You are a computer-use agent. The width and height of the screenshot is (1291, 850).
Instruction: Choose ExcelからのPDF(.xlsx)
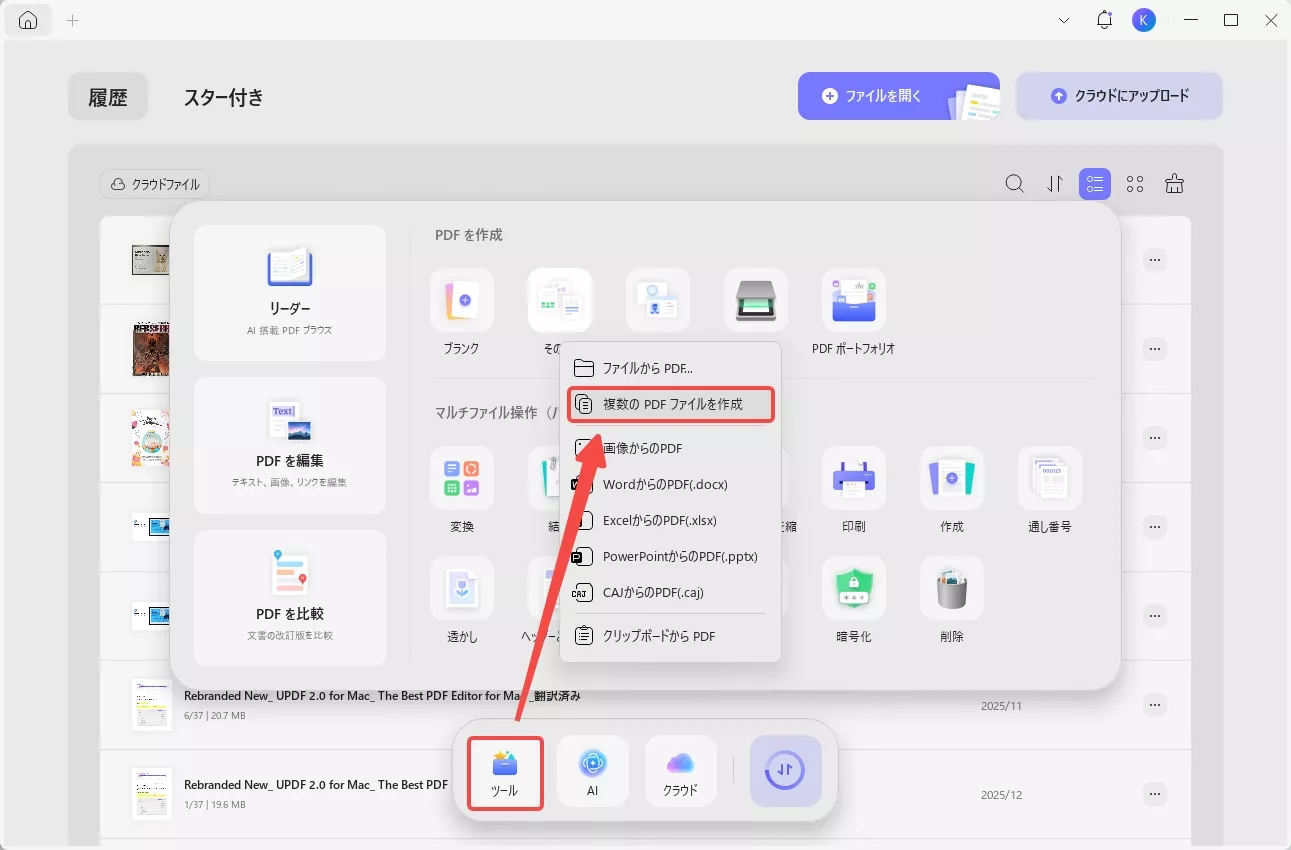coord(670,520)
